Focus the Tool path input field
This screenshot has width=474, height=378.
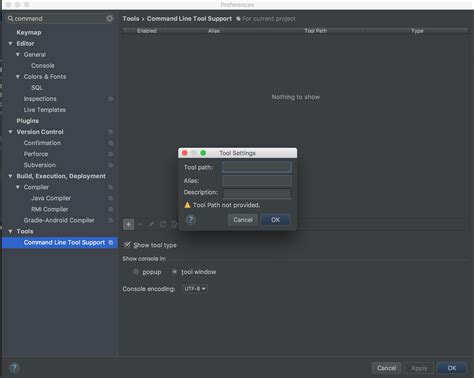pyautogui.click(x=257, y=167)
